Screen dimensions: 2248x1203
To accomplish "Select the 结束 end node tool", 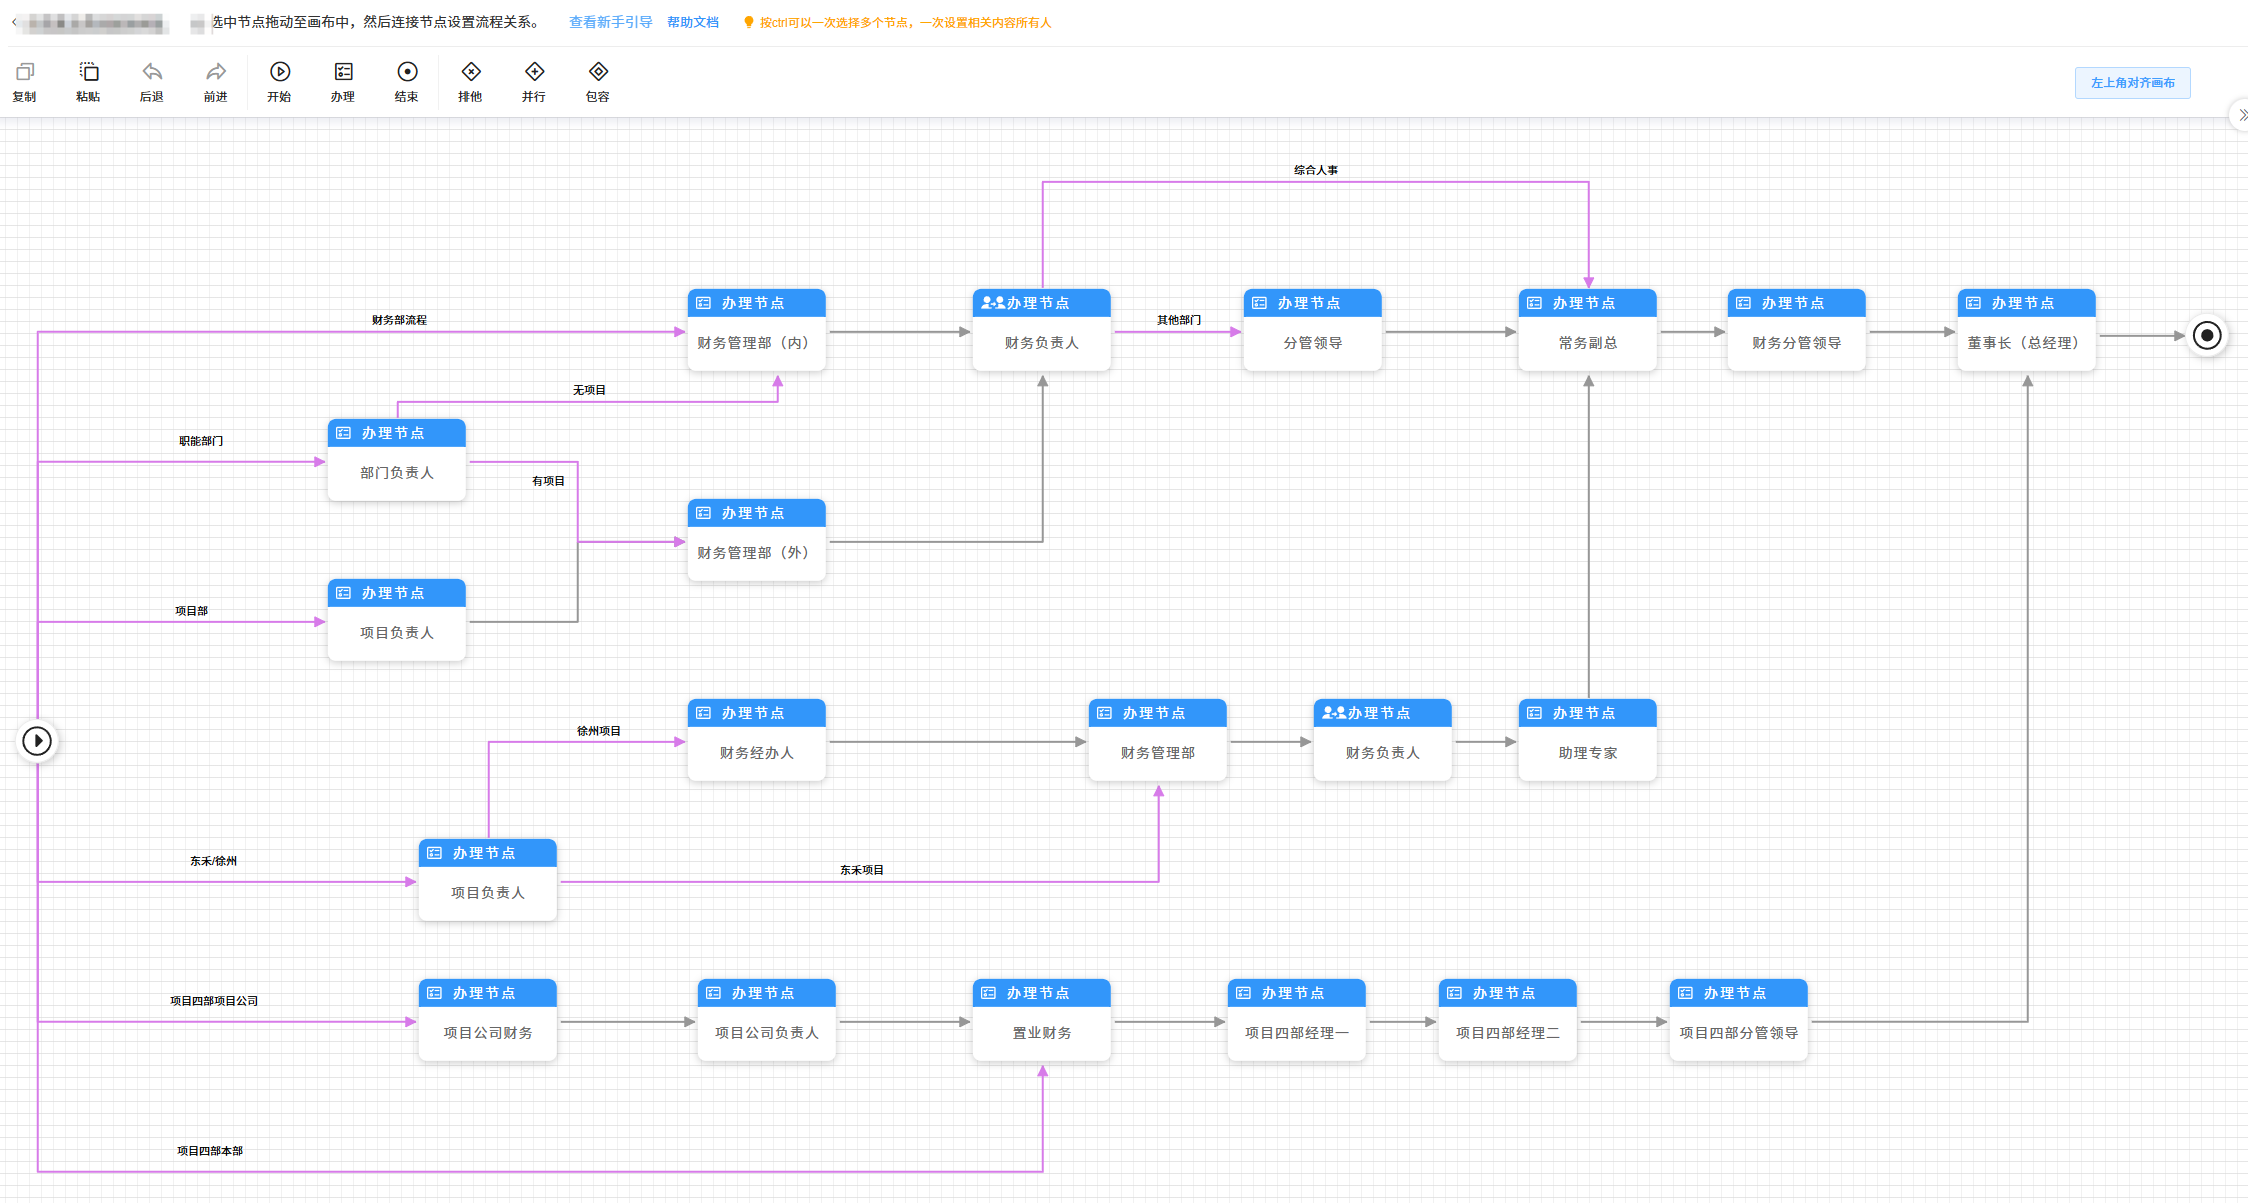I will click(x=406, y=72).
